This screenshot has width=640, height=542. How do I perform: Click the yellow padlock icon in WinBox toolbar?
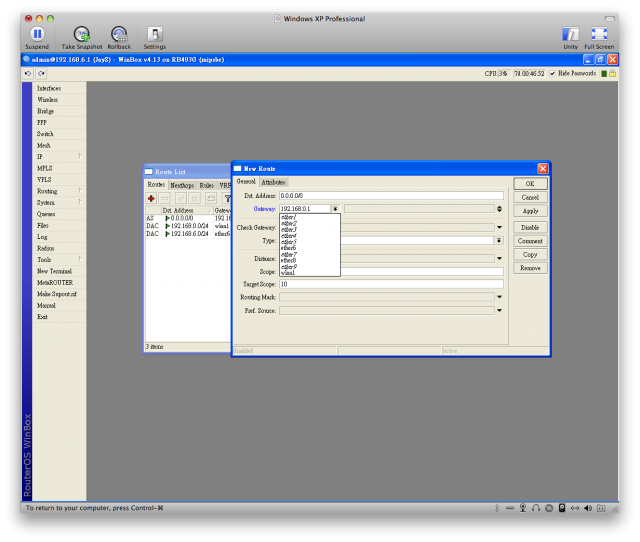612,73
